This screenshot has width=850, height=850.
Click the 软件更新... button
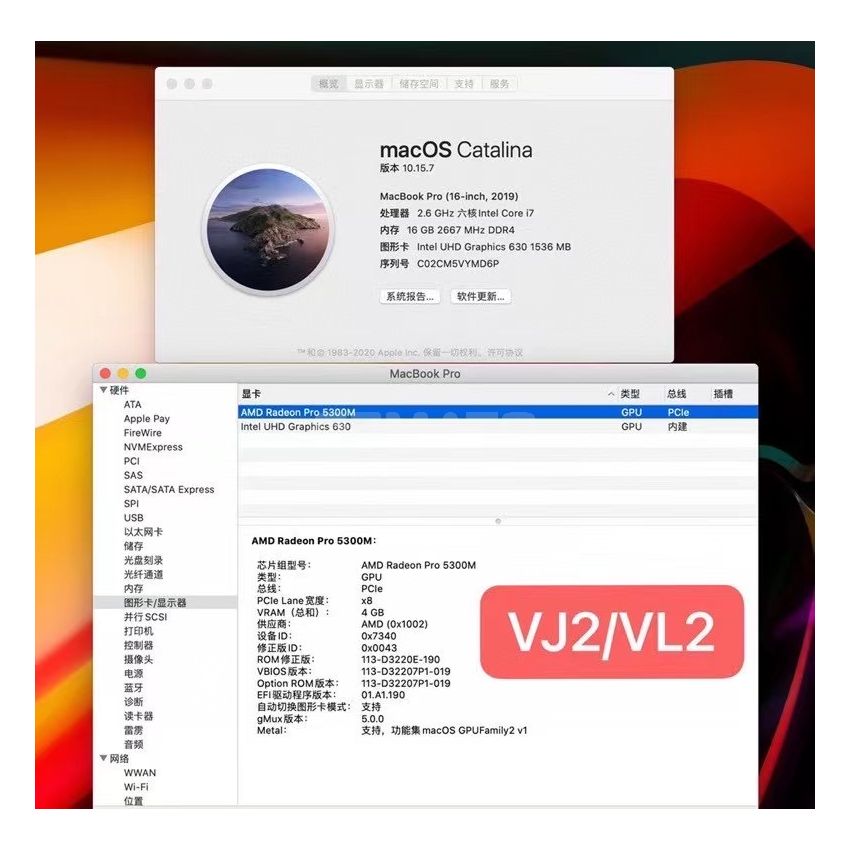(481, 297)
